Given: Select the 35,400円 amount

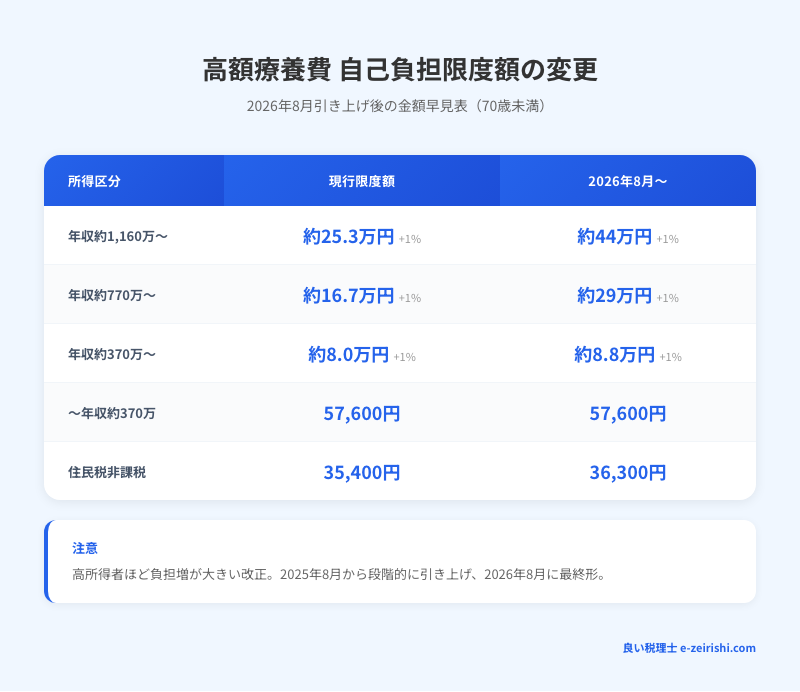Looking at the screenshot, I should 362,472.
